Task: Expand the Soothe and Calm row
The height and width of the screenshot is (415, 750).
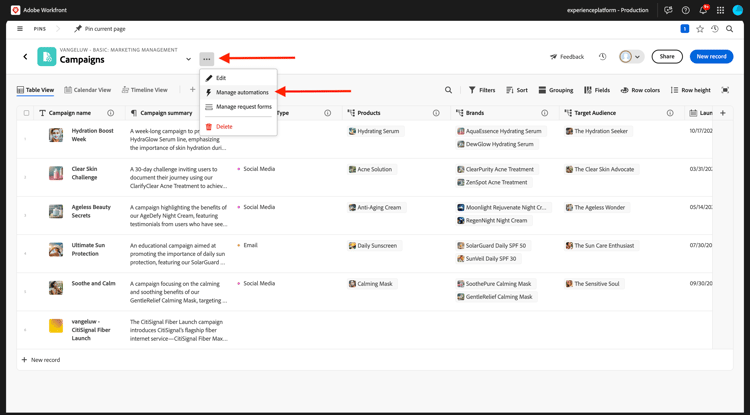Action: click(25, 292)
